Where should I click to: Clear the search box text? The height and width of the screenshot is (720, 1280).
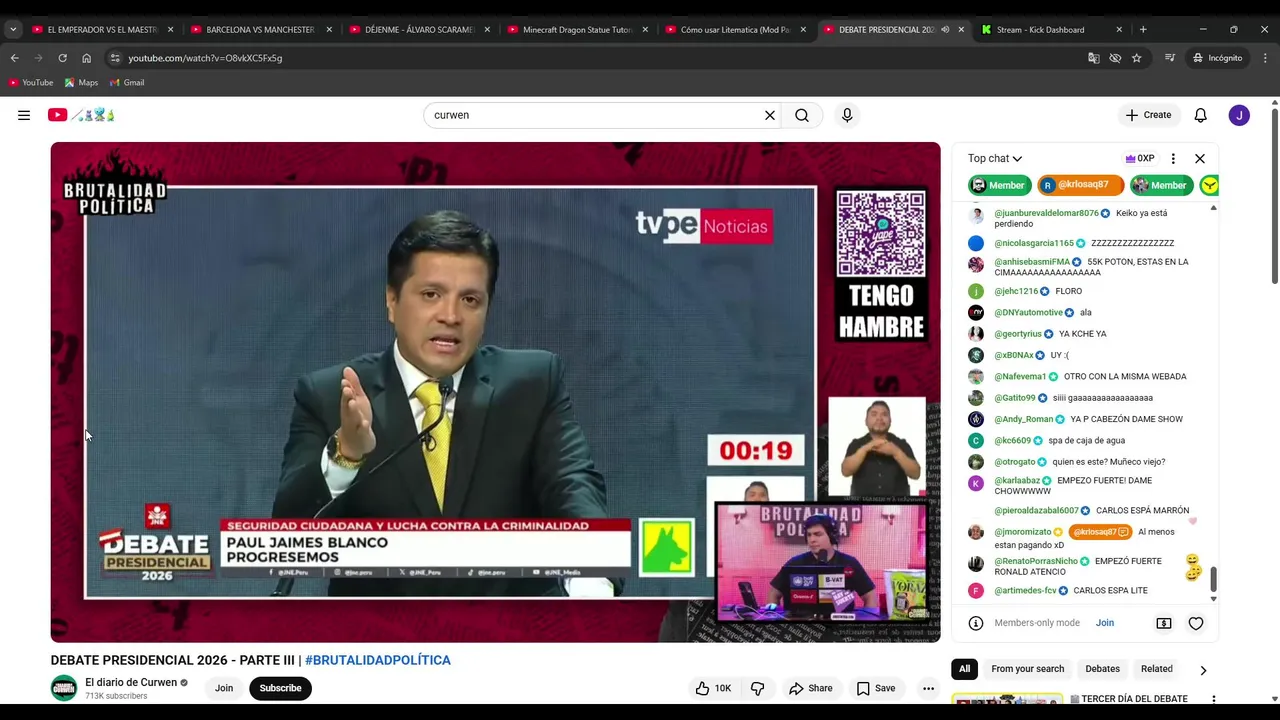[770, 115]
